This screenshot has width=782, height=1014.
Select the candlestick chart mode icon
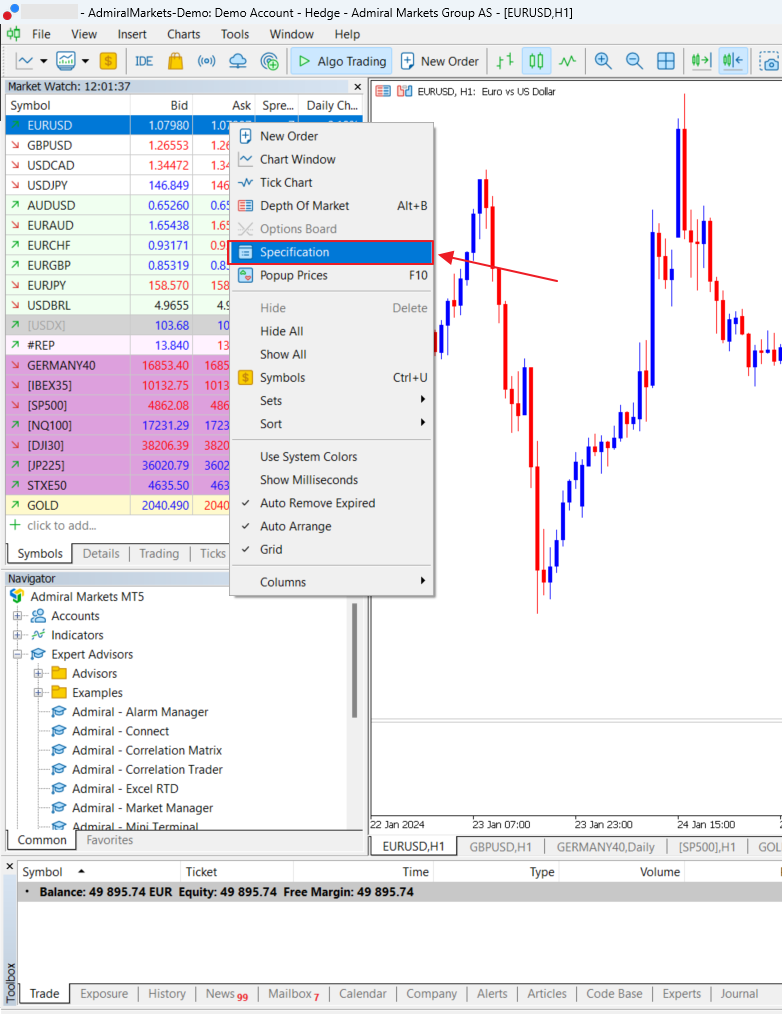click(536, 61)
